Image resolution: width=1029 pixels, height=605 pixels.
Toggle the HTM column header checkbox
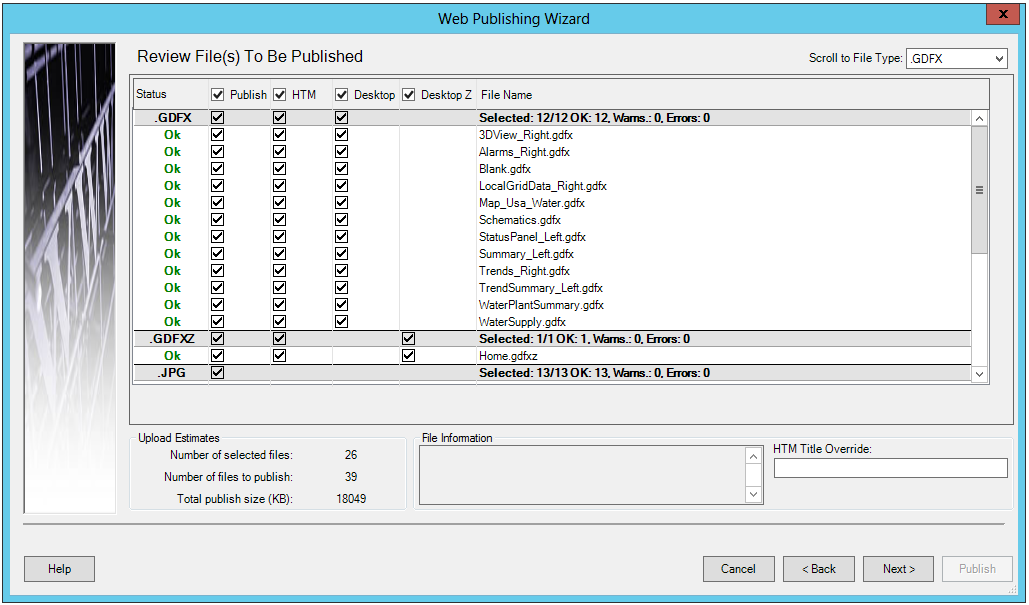280,95
